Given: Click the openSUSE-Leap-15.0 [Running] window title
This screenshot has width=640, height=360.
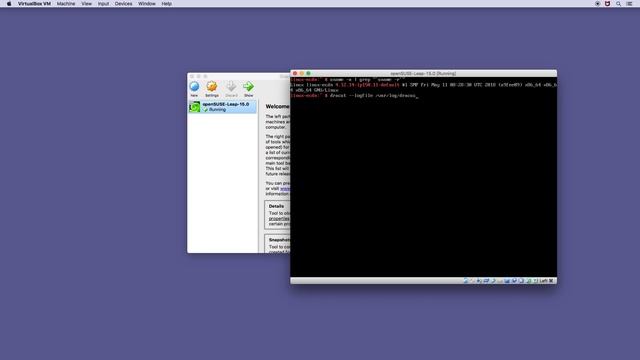Looking at the screenshot, I should pyautogui.click(x=423, y=73).
